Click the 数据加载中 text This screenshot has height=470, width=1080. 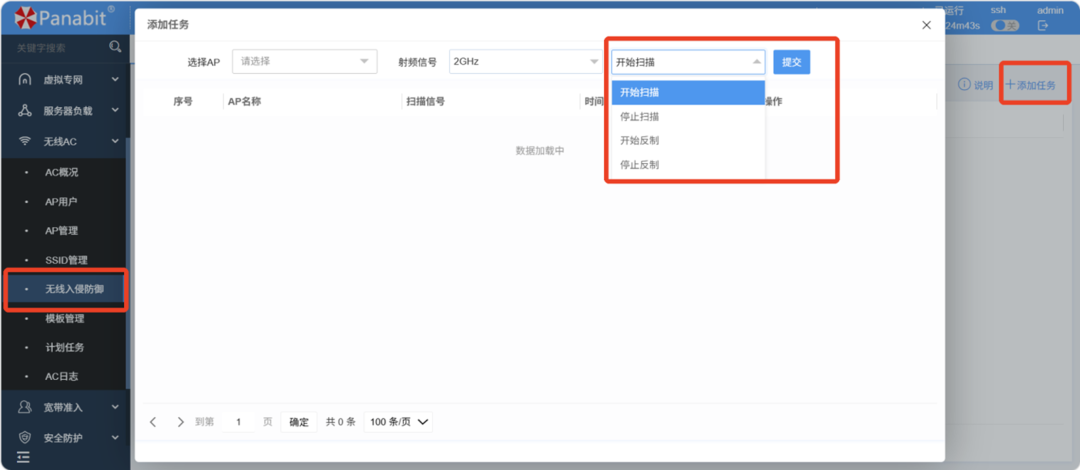point(540,150)
